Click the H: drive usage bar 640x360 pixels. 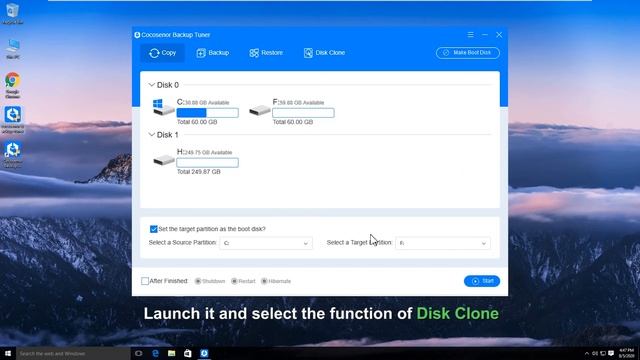click(207, 162)
